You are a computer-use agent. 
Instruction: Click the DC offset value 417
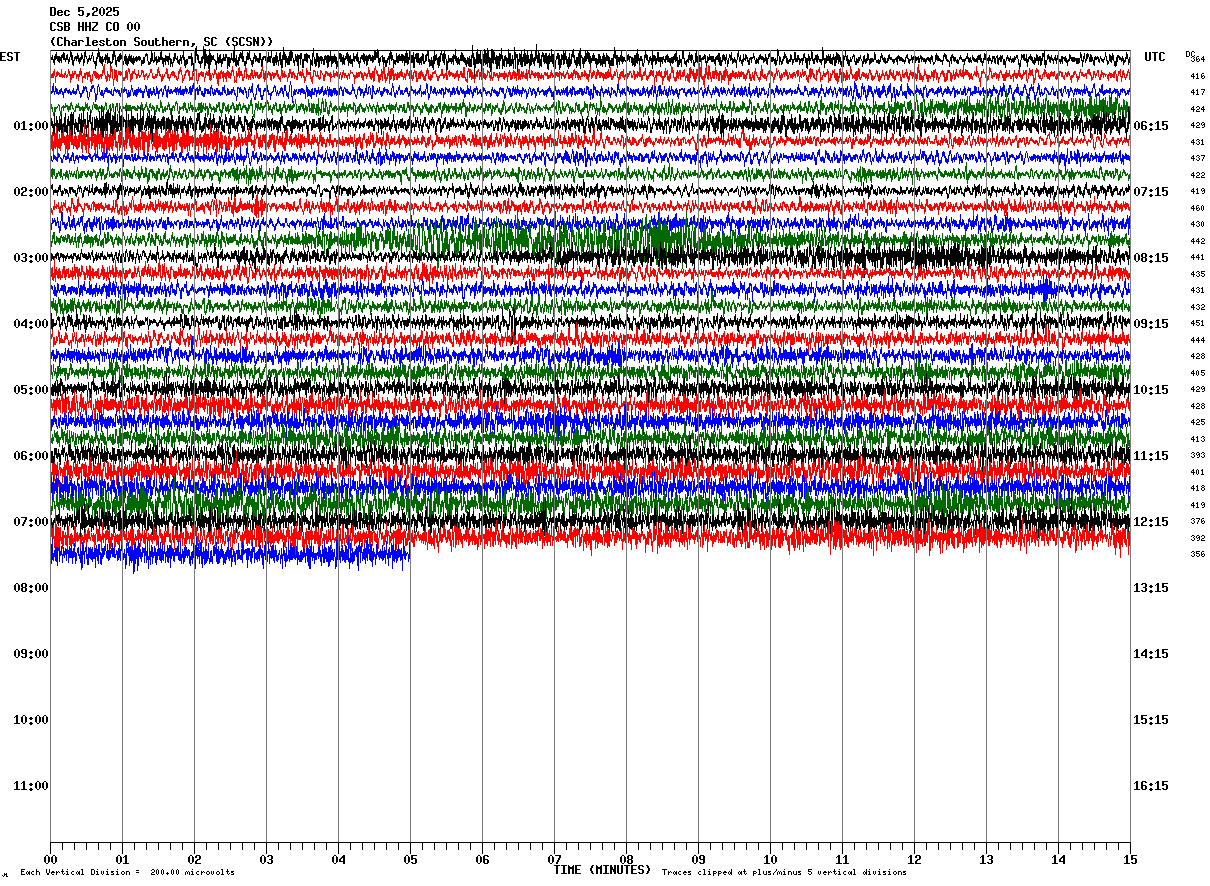[1198, 93]
